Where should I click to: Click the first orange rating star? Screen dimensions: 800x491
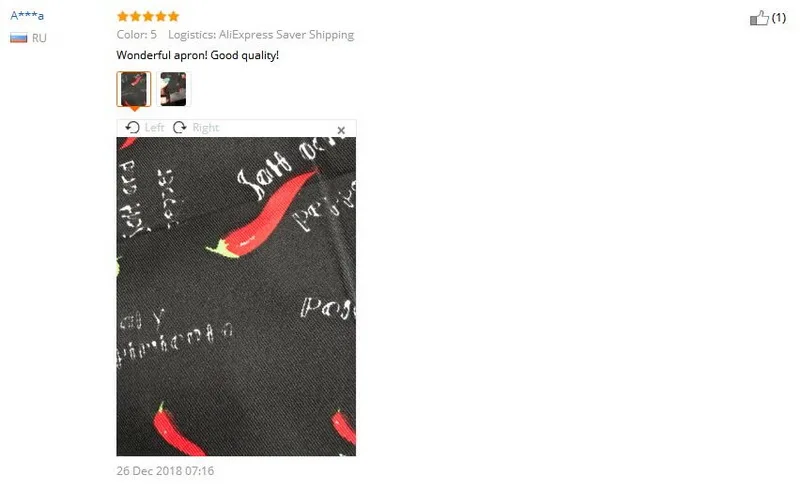click(122, 16)
